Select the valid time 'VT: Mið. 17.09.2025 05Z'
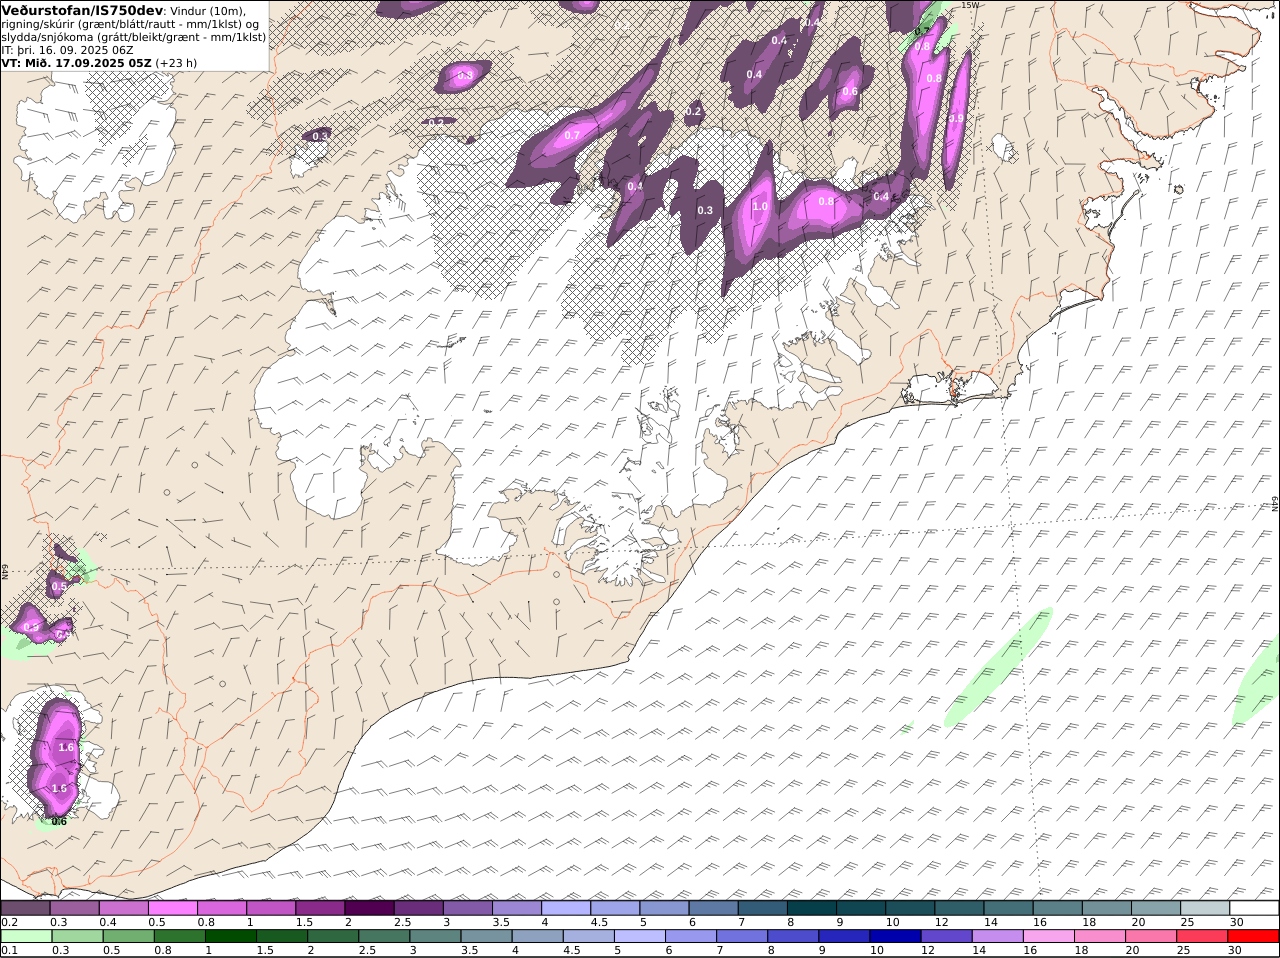This screenshot has height=958, width=1280. click(x=76, y=63)
